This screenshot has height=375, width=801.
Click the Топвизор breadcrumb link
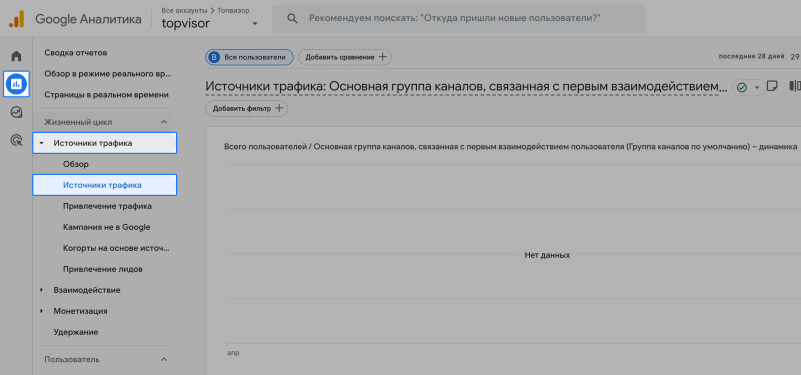tap(232, 10)
